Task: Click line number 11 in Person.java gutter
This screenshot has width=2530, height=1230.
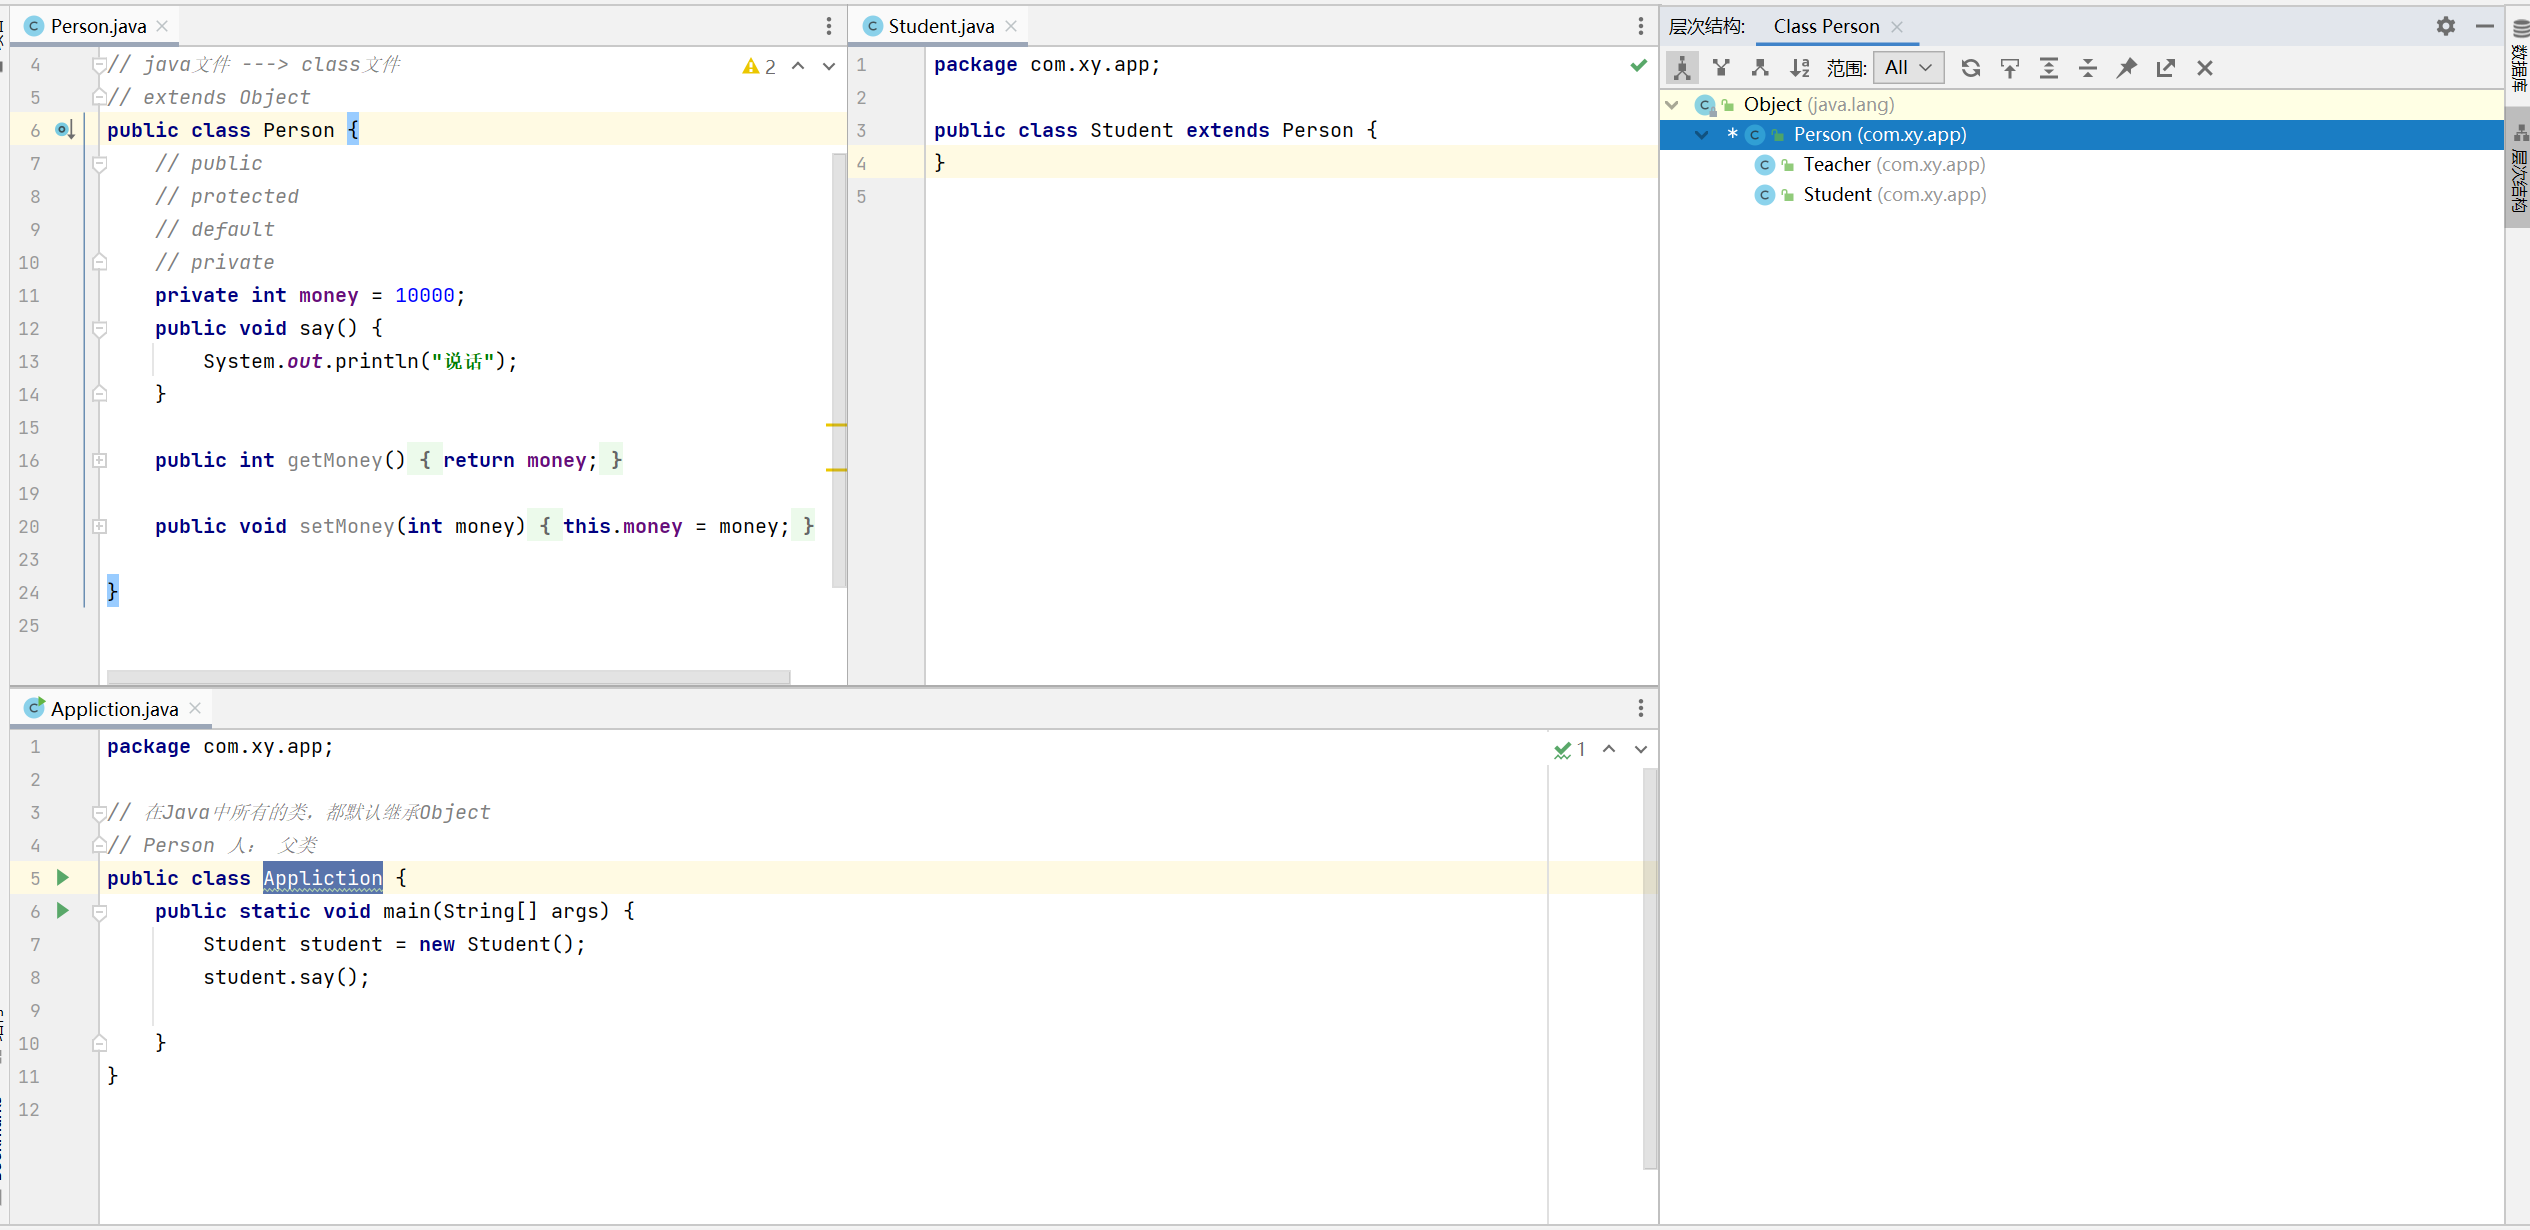Action: tap(29, 296)
